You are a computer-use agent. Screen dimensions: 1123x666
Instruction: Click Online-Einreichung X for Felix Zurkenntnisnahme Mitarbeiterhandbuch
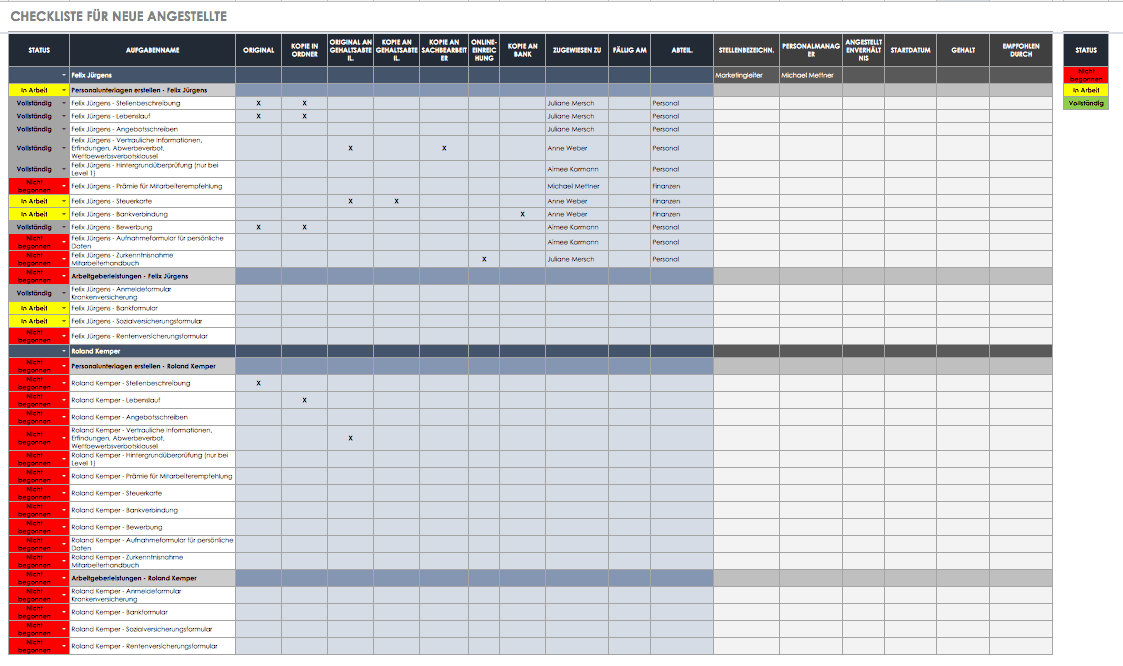484,259
